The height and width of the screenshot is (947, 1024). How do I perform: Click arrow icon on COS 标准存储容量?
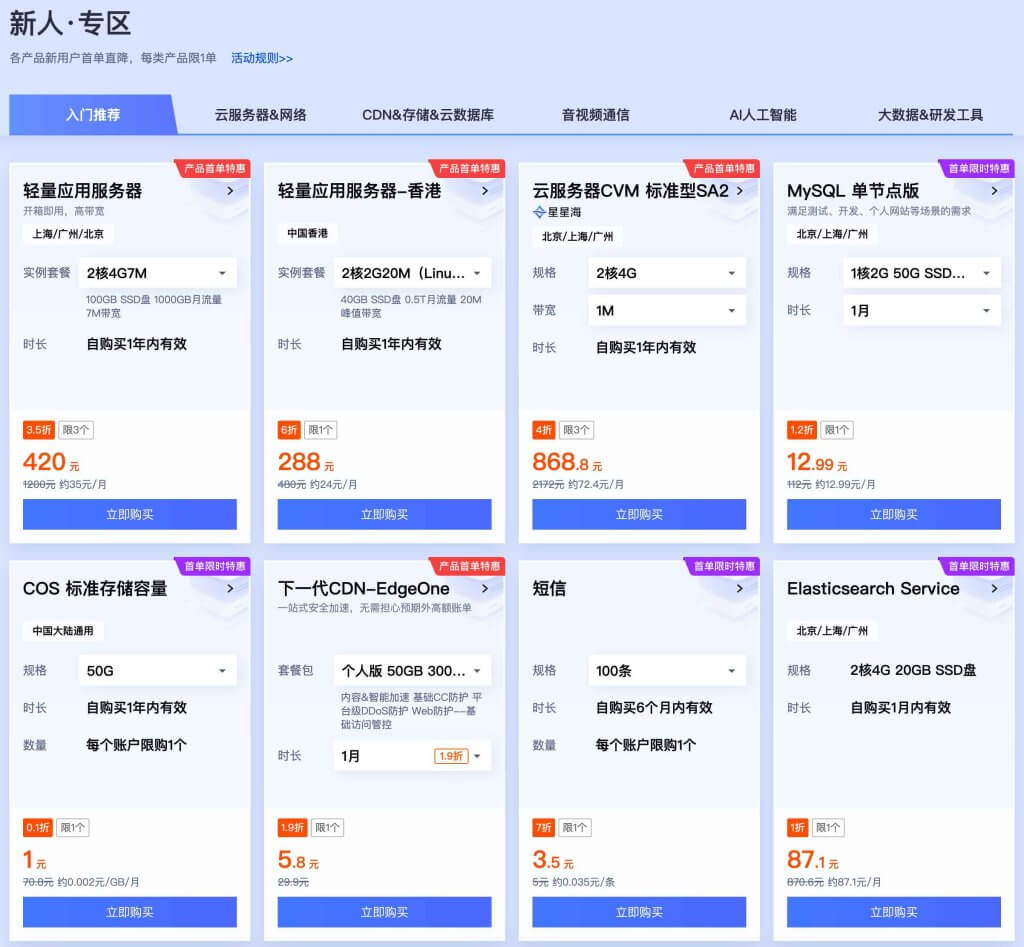click(x=230, y=588)
